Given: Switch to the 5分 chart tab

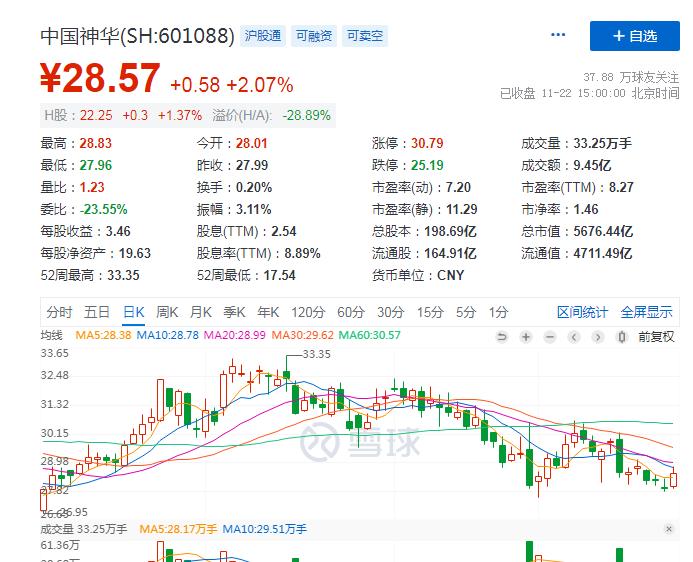Looking at the screenshot, I should pyautogui.click(x=466, y=312).
